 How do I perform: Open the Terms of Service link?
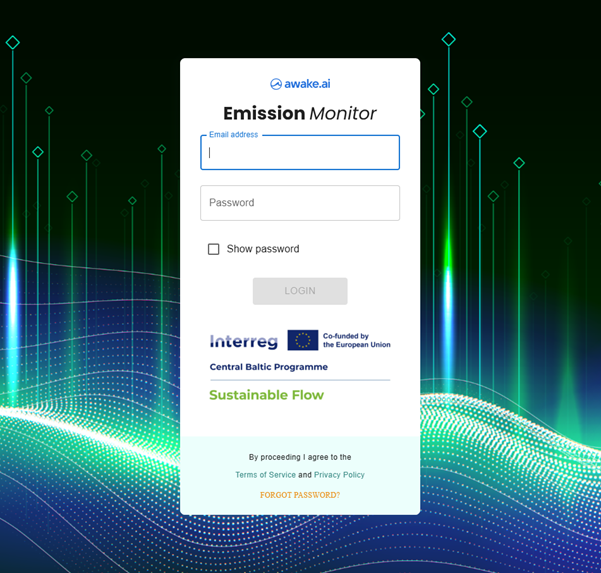(265, 474)
